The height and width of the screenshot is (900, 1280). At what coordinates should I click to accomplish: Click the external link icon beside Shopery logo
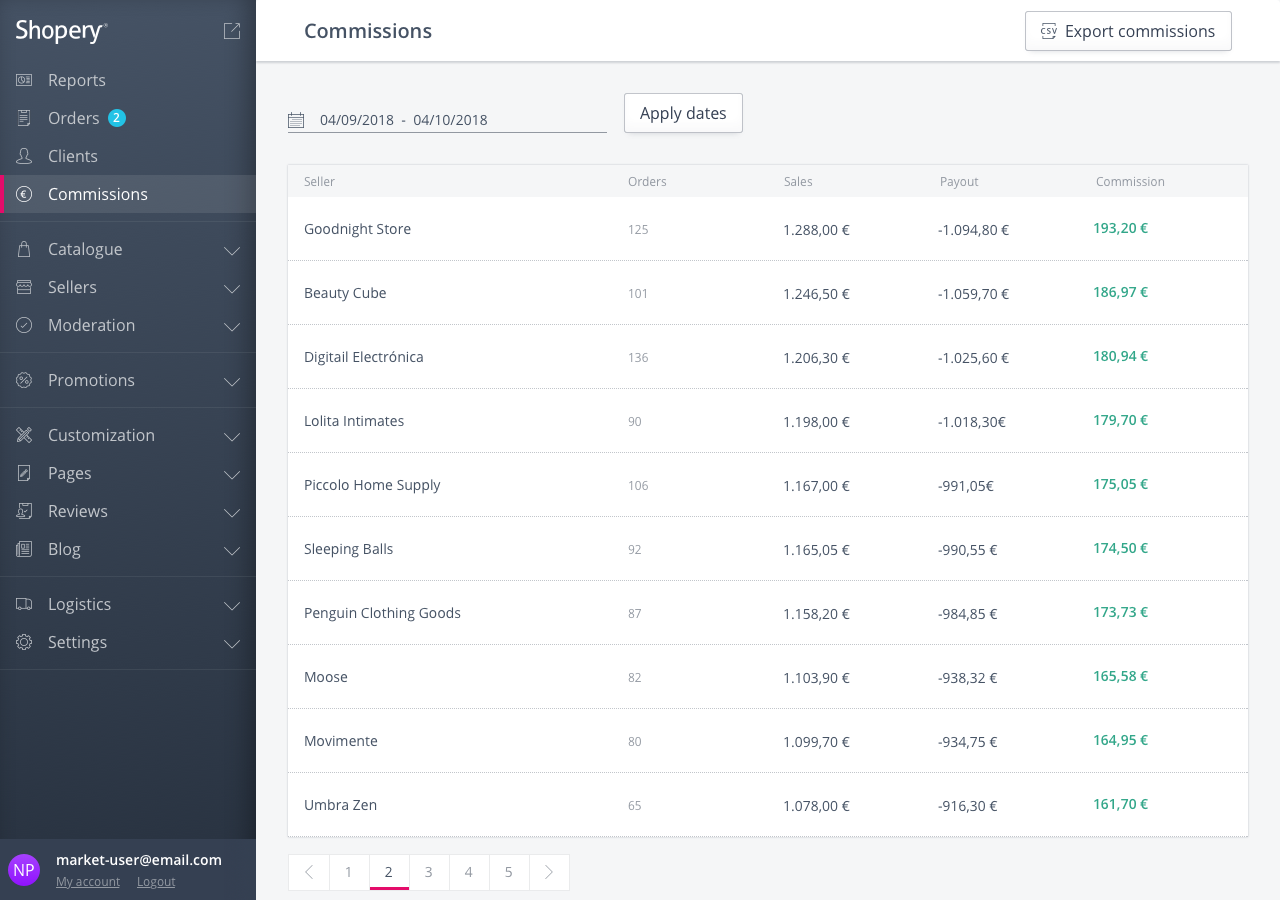coord(232,31)
